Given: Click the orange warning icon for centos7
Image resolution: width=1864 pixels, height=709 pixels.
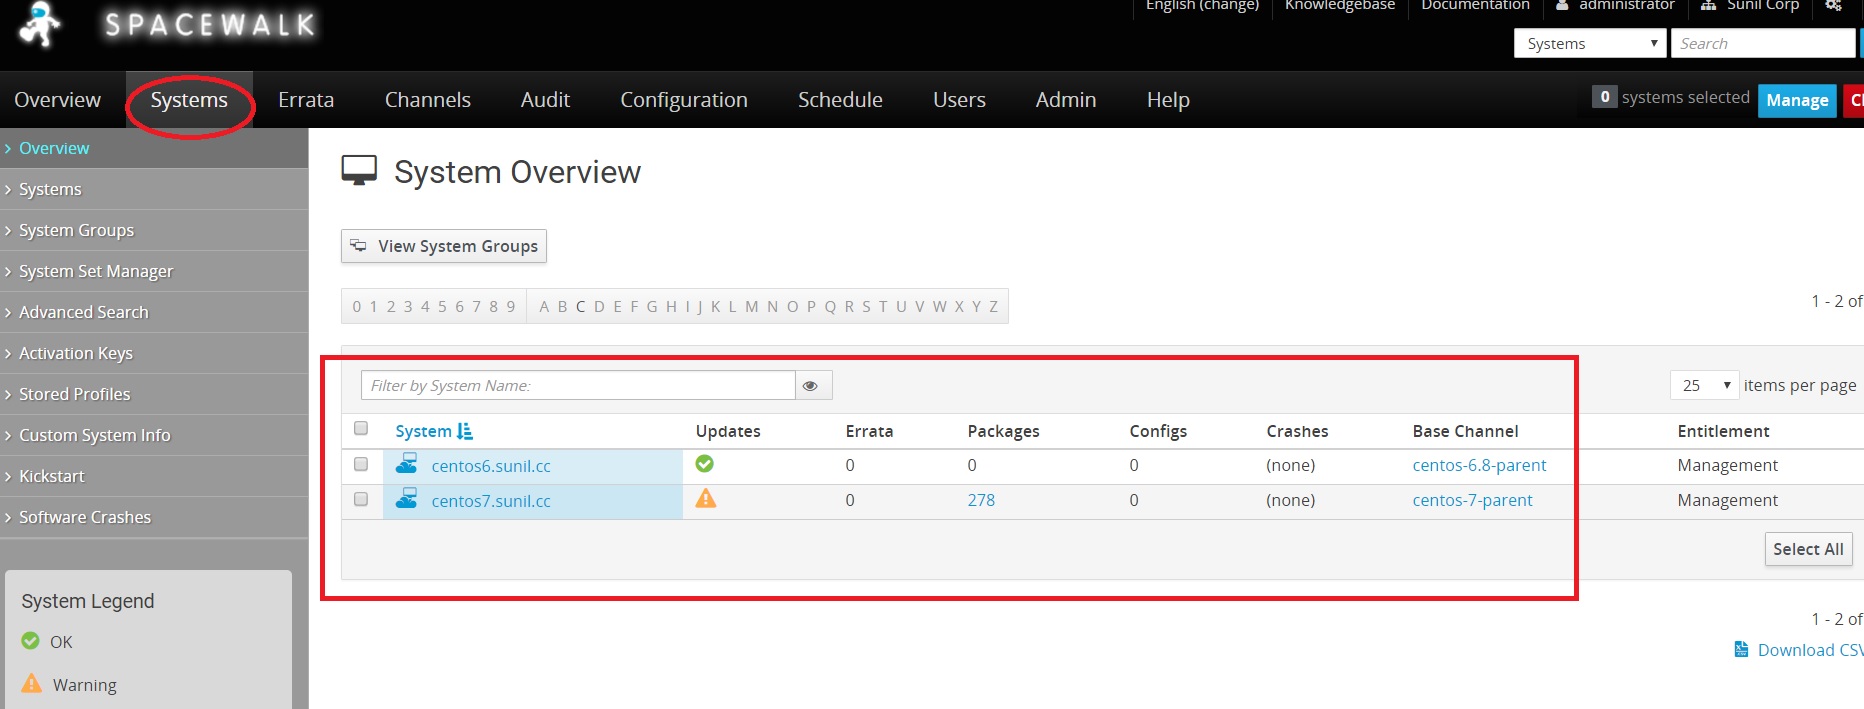Looking at the screenshot, I should click(x=706, y=498).
